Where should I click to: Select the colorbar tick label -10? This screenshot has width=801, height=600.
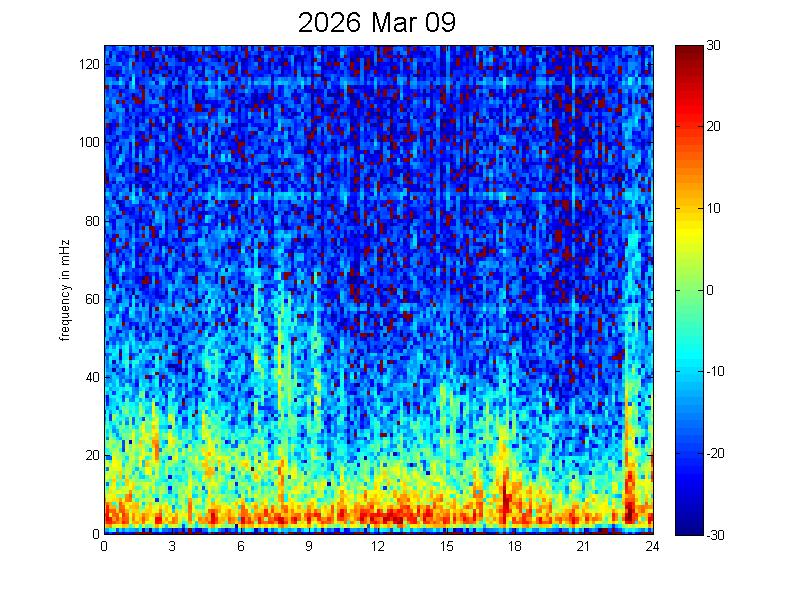click(x=716, y=372)
